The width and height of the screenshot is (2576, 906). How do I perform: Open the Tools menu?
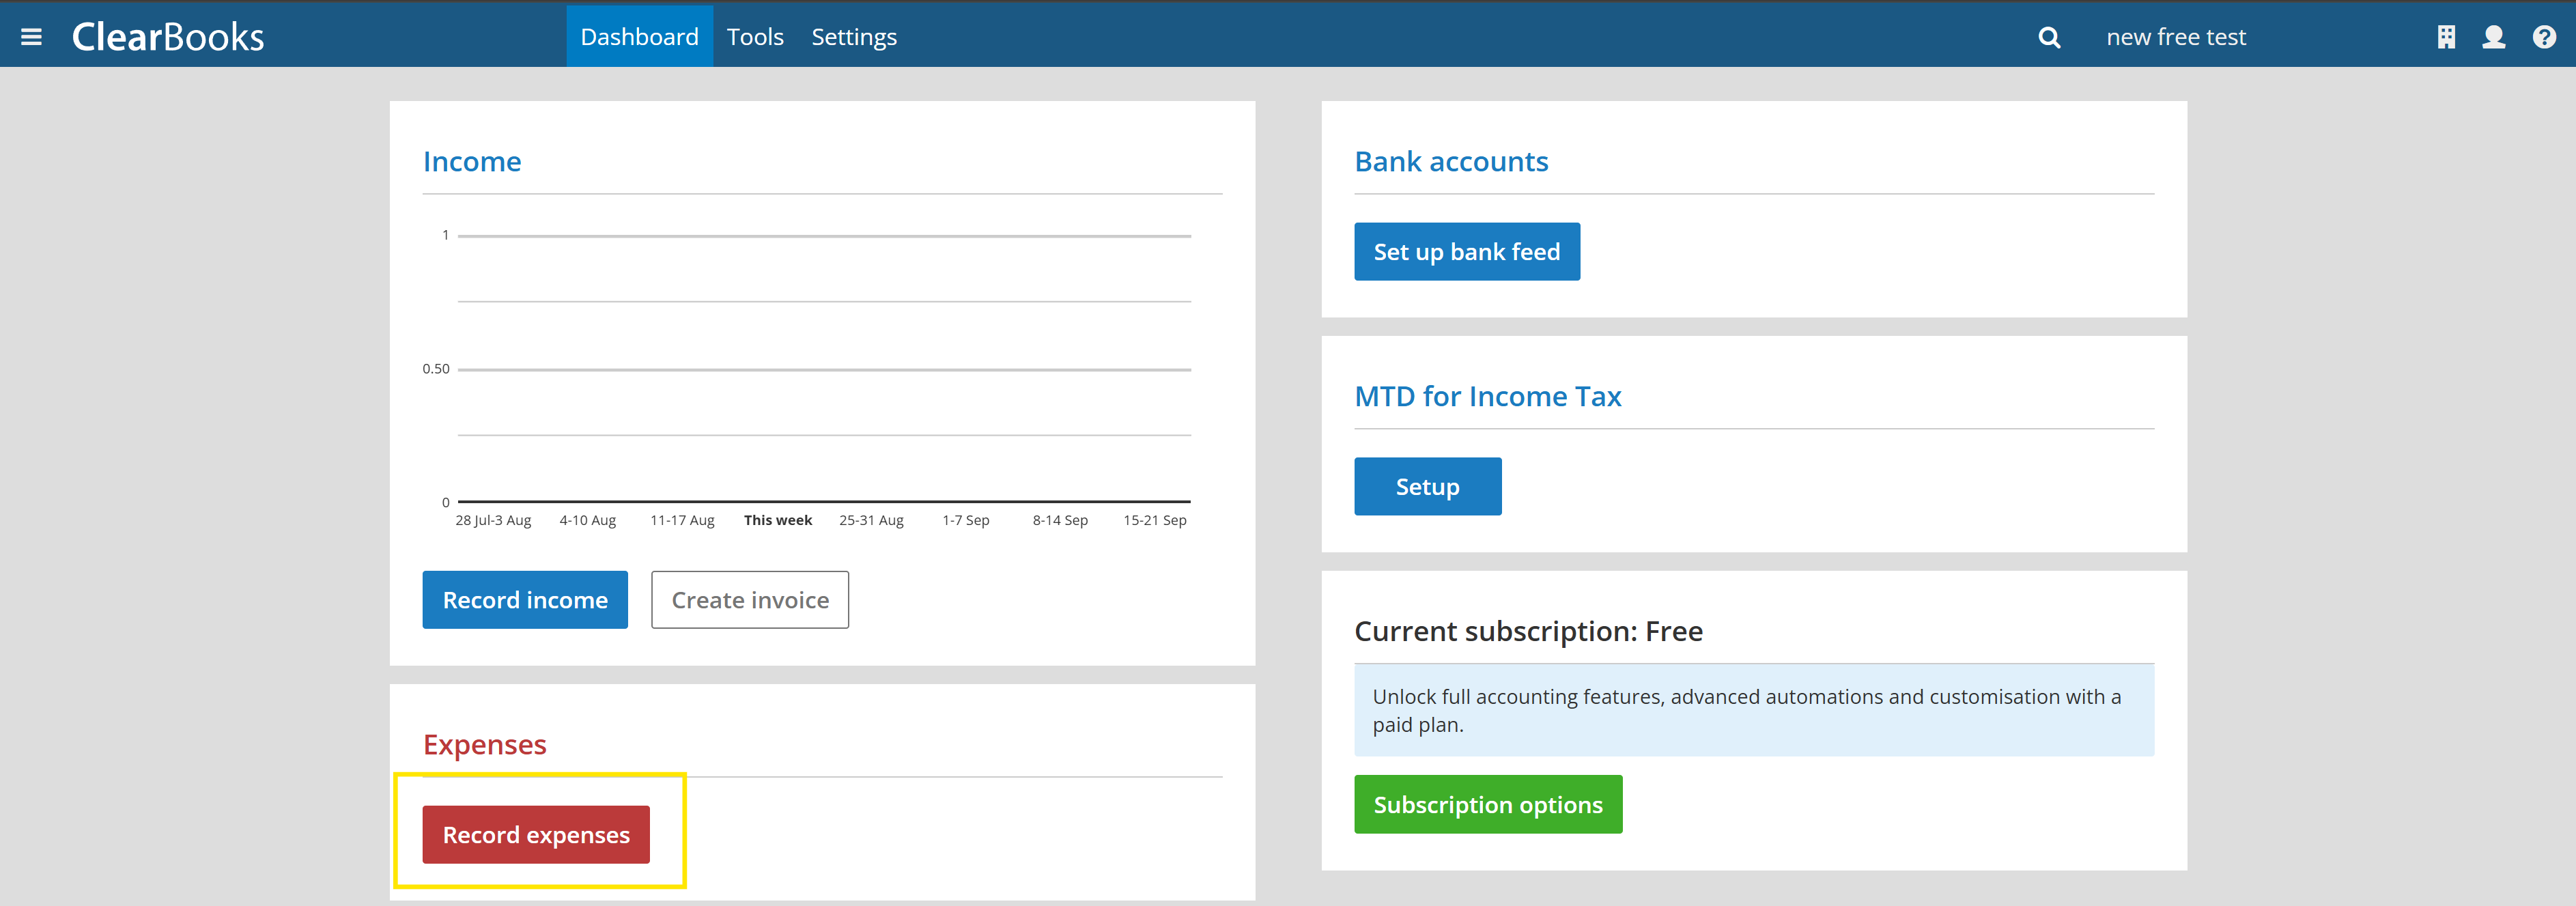755,37
